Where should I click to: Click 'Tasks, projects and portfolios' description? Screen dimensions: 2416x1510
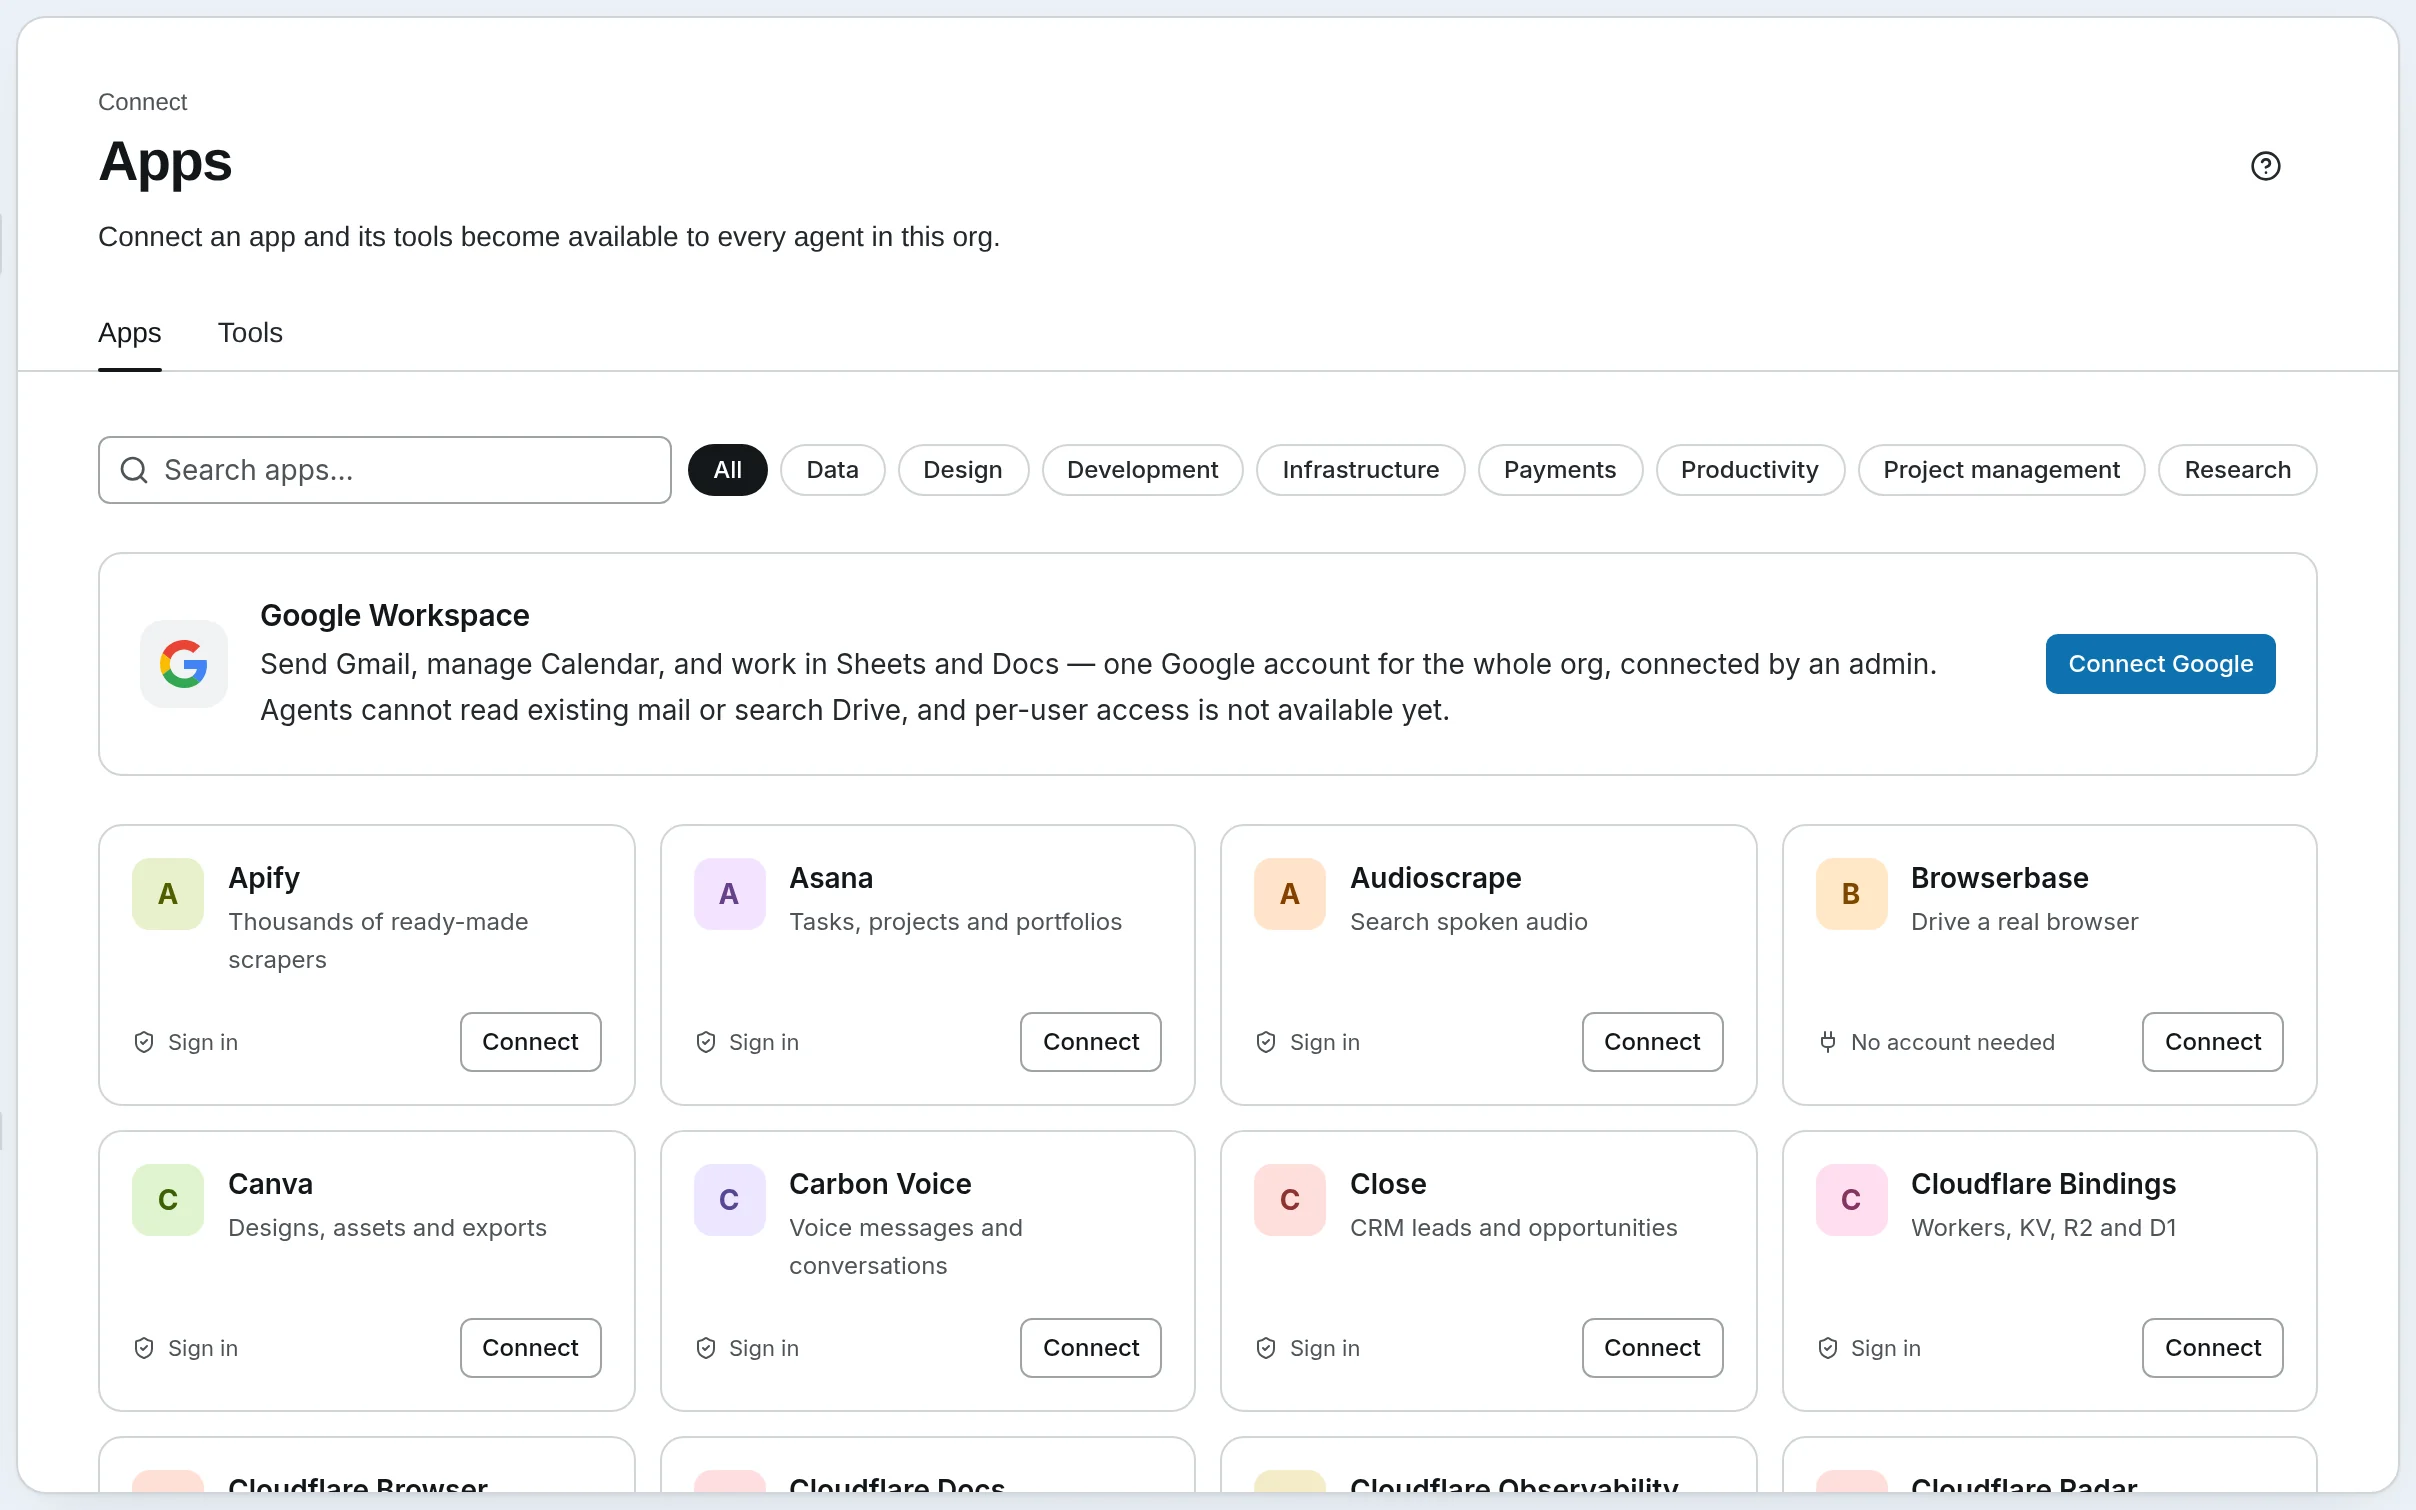pyautogui.click(x=956, y=922)
